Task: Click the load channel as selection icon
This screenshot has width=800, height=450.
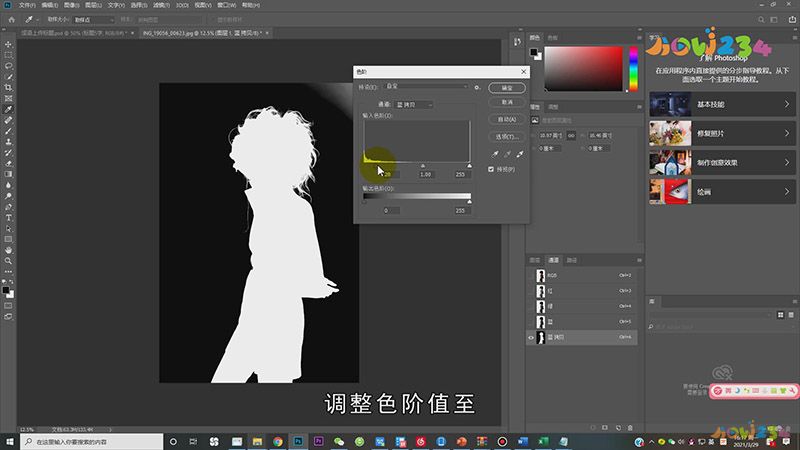Action: (x=593, y=428)
